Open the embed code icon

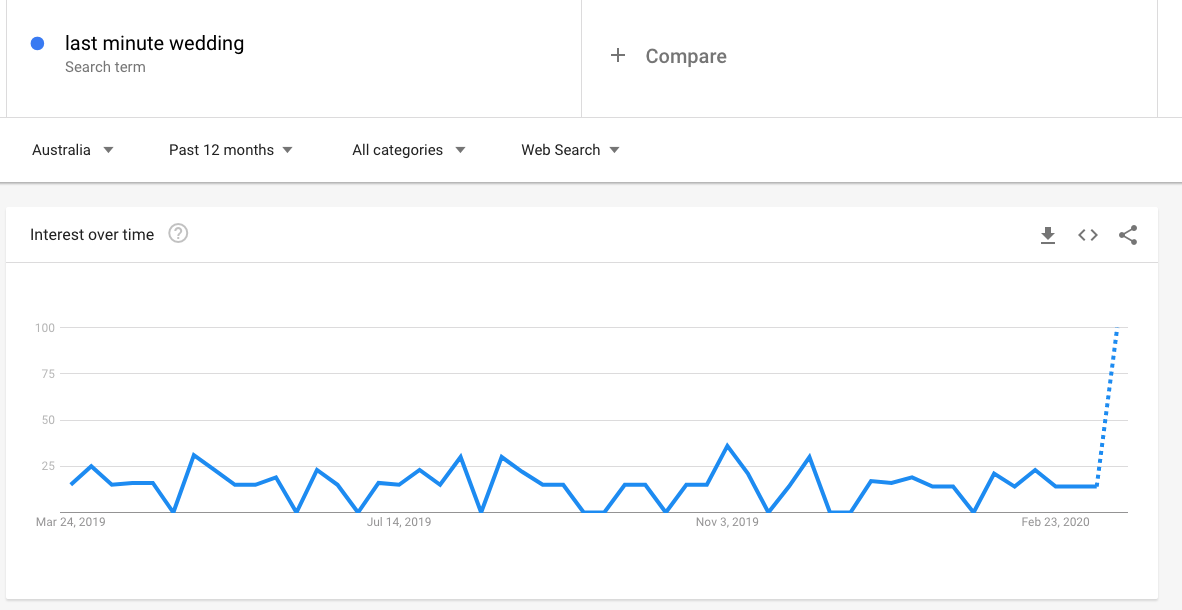(1087, 235)
